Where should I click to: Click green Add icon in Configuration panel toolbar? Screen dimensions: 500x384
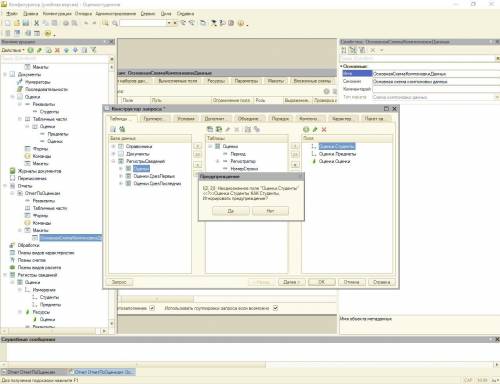(31, 50)
